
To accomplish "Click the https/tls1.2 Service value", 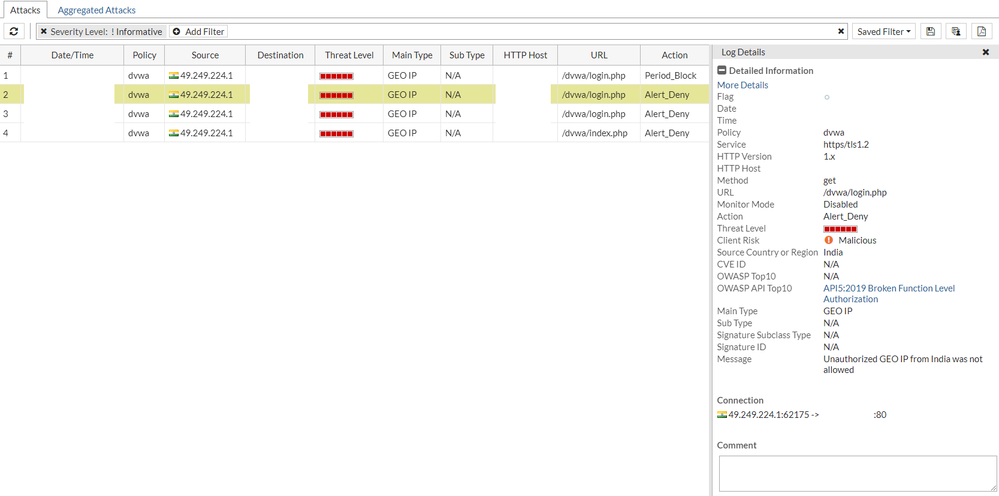I will pyautogui.click(x=846, y=145).
